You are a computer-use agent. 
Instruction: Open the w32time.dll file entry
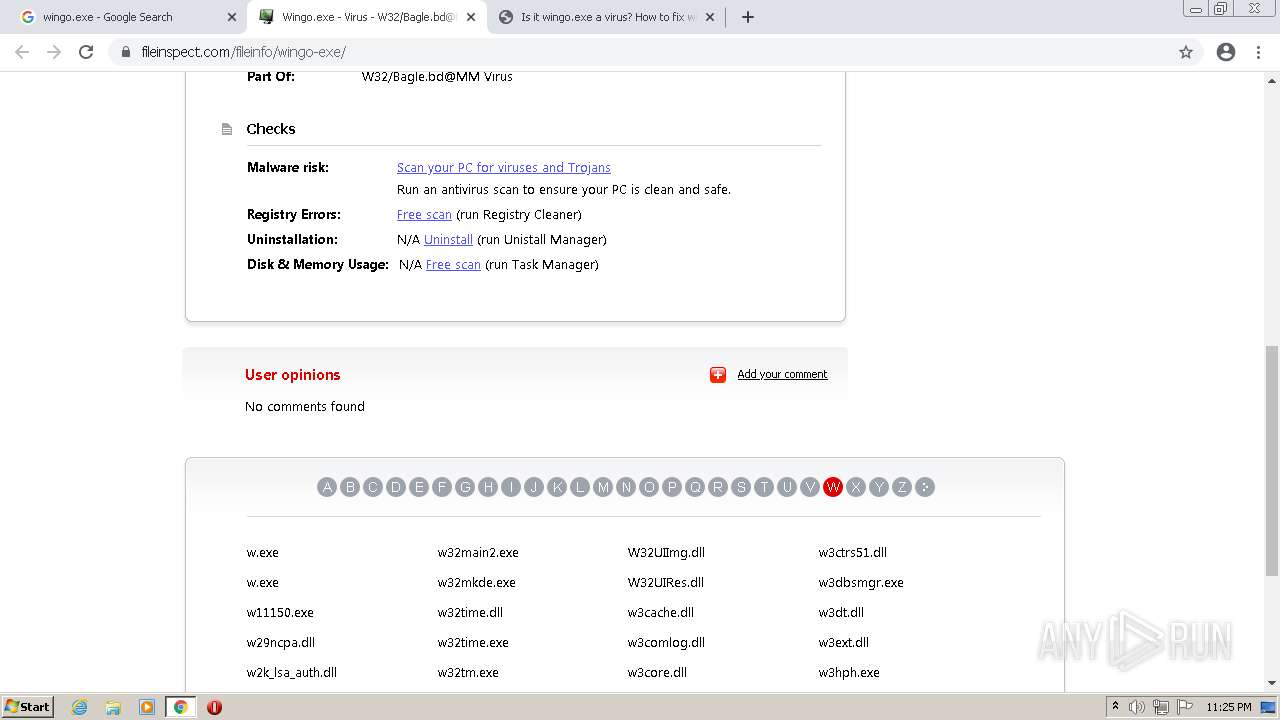click(x=470, y=612)
